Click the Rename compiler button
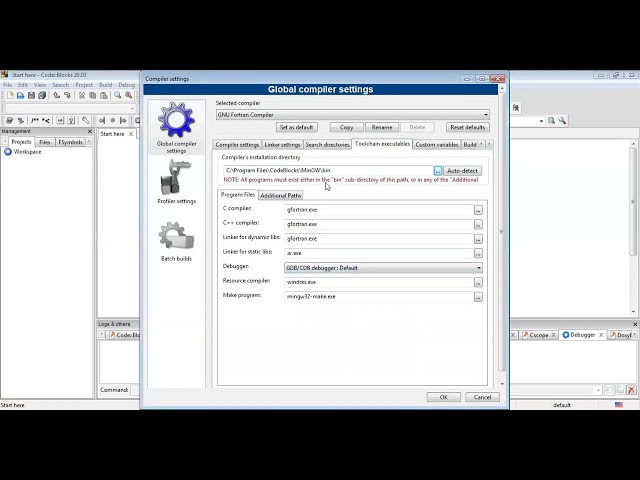The height and width of the screenshot is (480, 640). coord(382,127)
